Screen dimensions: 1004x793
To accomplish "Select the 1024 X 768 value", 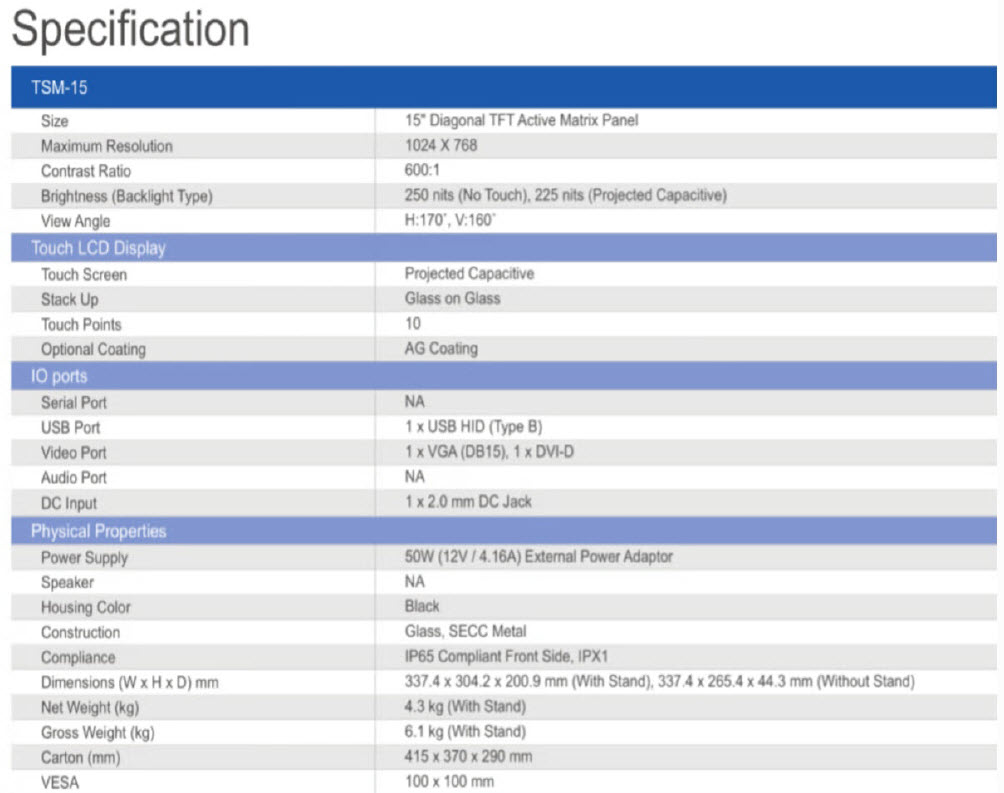I will (441, 145).
